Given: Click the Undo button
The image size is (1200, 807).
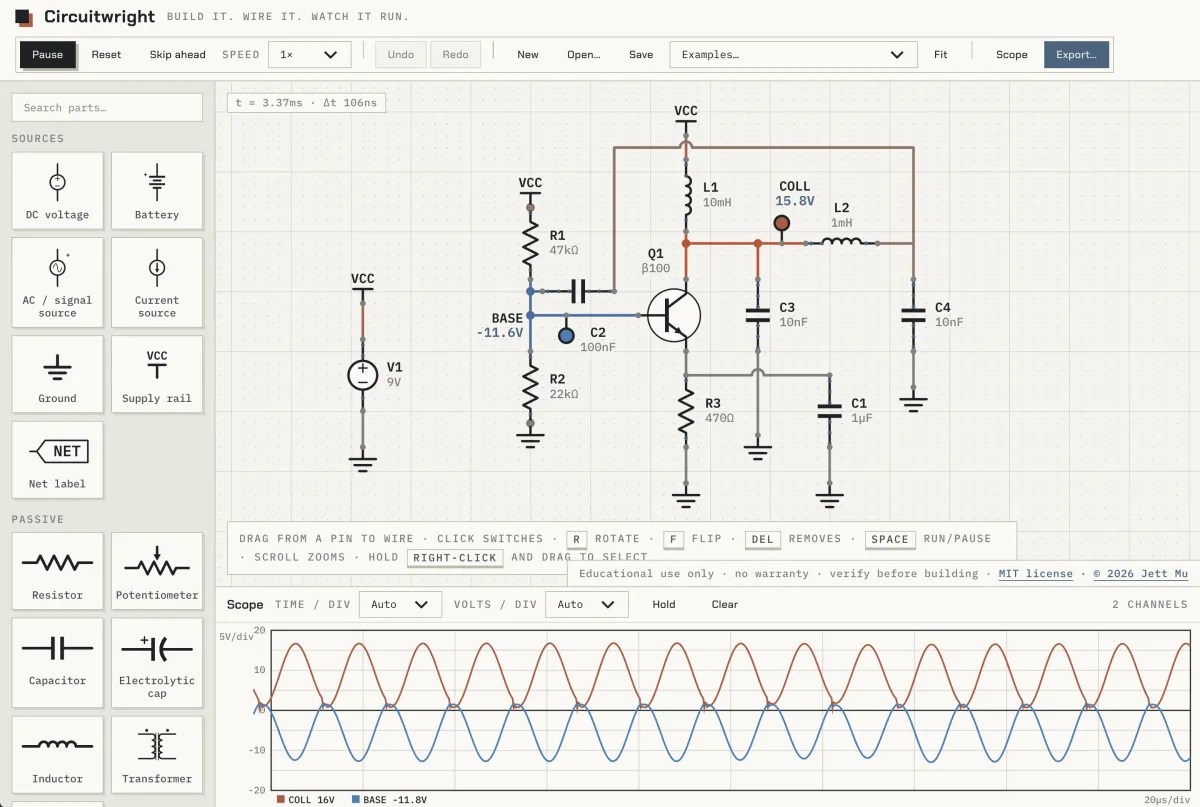Looking at the screenshot, I should pyautogui.click(x=401, y=54).
